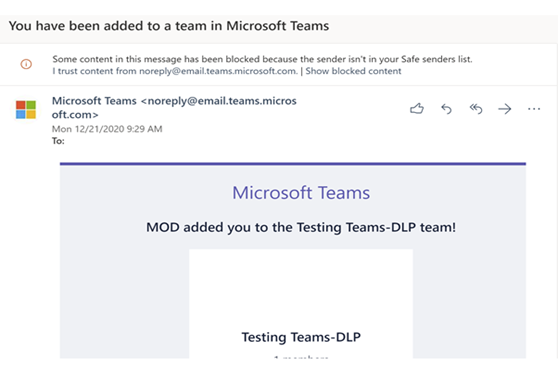Image resolution: width=558 pixels, height=388 pixels.
Task: Click the blank team image area in the white card
Action: click(301, 288)
